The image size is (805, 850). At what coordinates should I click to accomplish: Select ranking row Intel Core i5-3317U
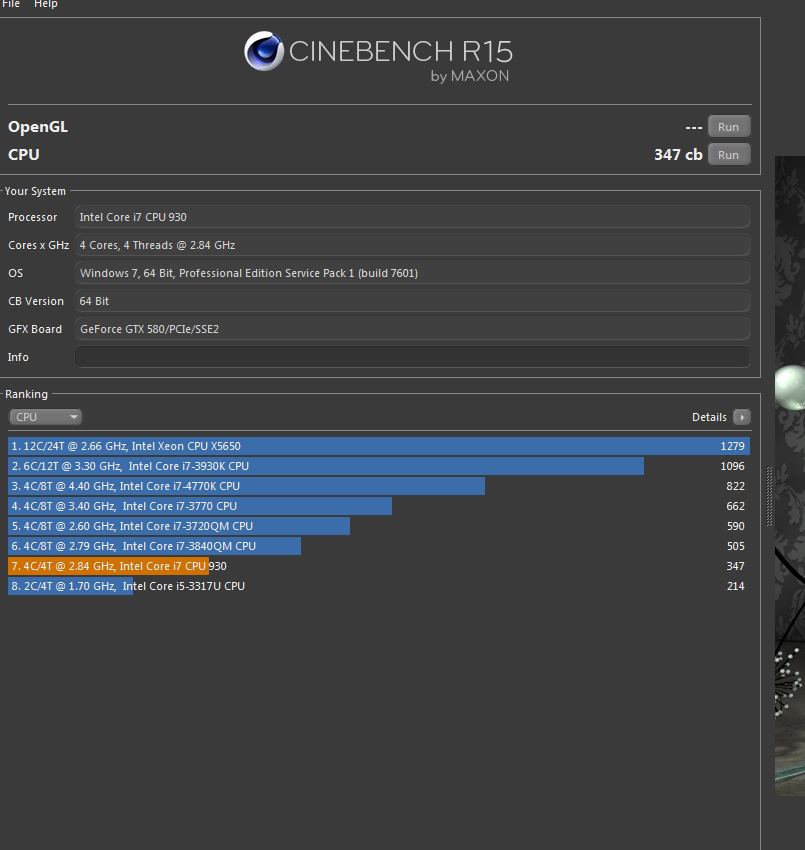point(379,587)
